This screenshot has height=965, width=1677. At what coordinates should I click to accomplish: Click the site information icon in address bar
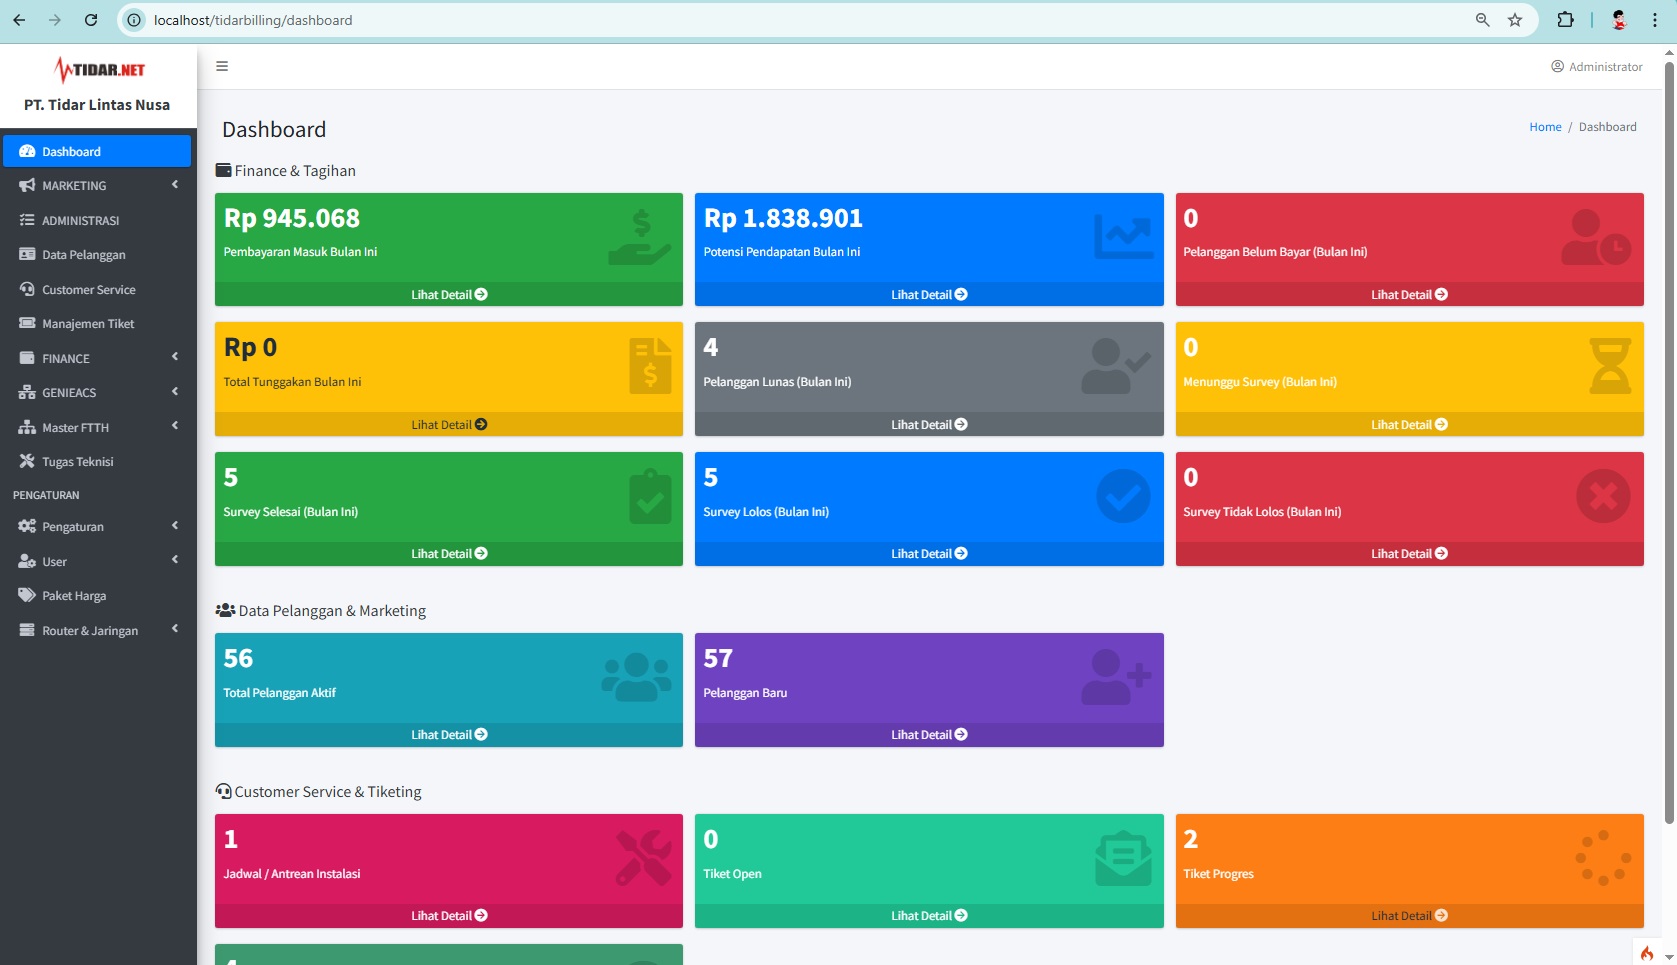[x=134, y=20]
